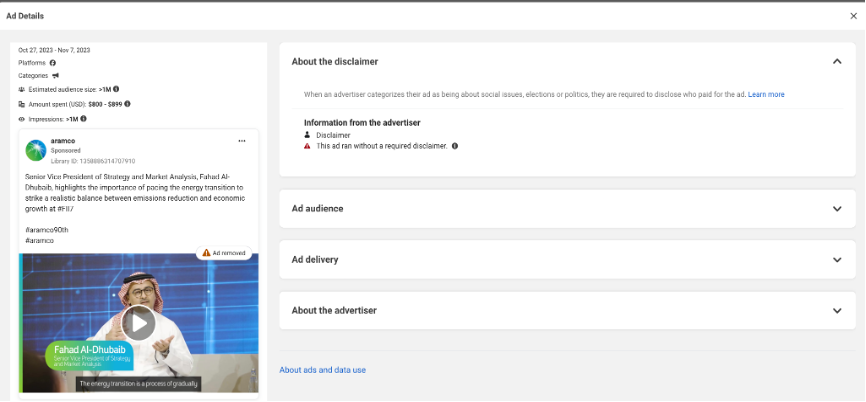Click info icon next to Amount spent
This screenshot has width=866, height=402.
coord(128,104)
